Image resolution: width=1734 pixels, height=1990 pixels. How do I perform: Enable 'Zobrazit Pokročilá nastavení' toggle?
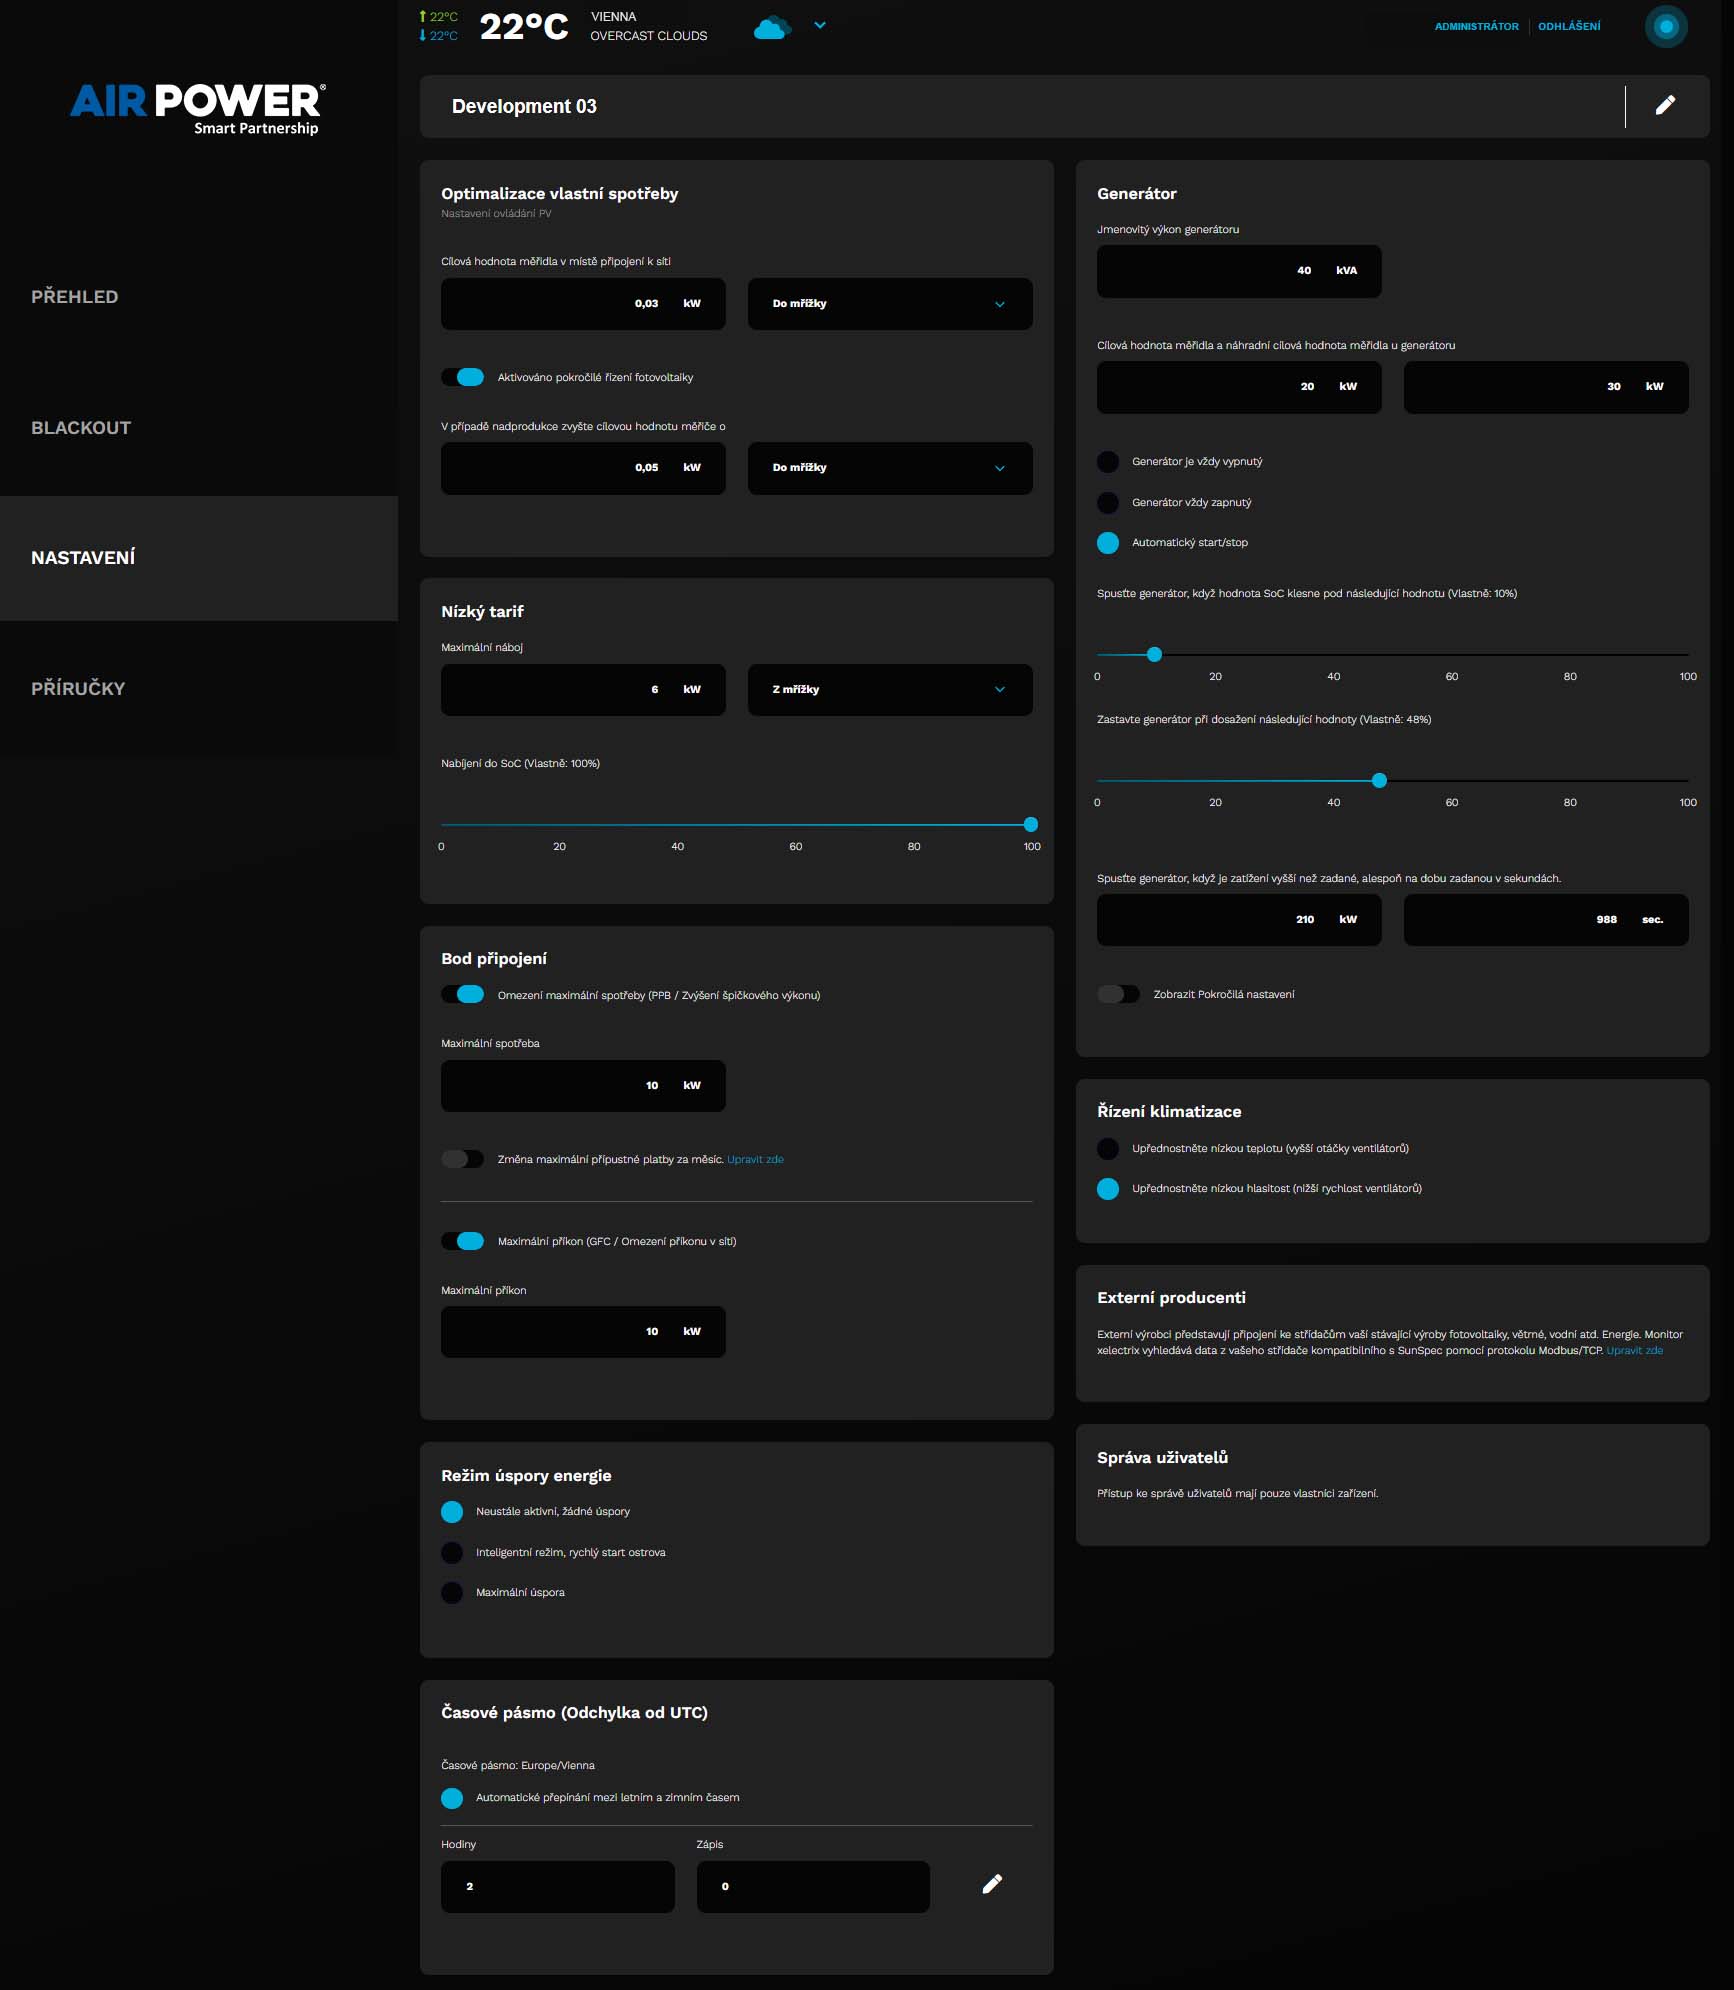pos(1118,995)
